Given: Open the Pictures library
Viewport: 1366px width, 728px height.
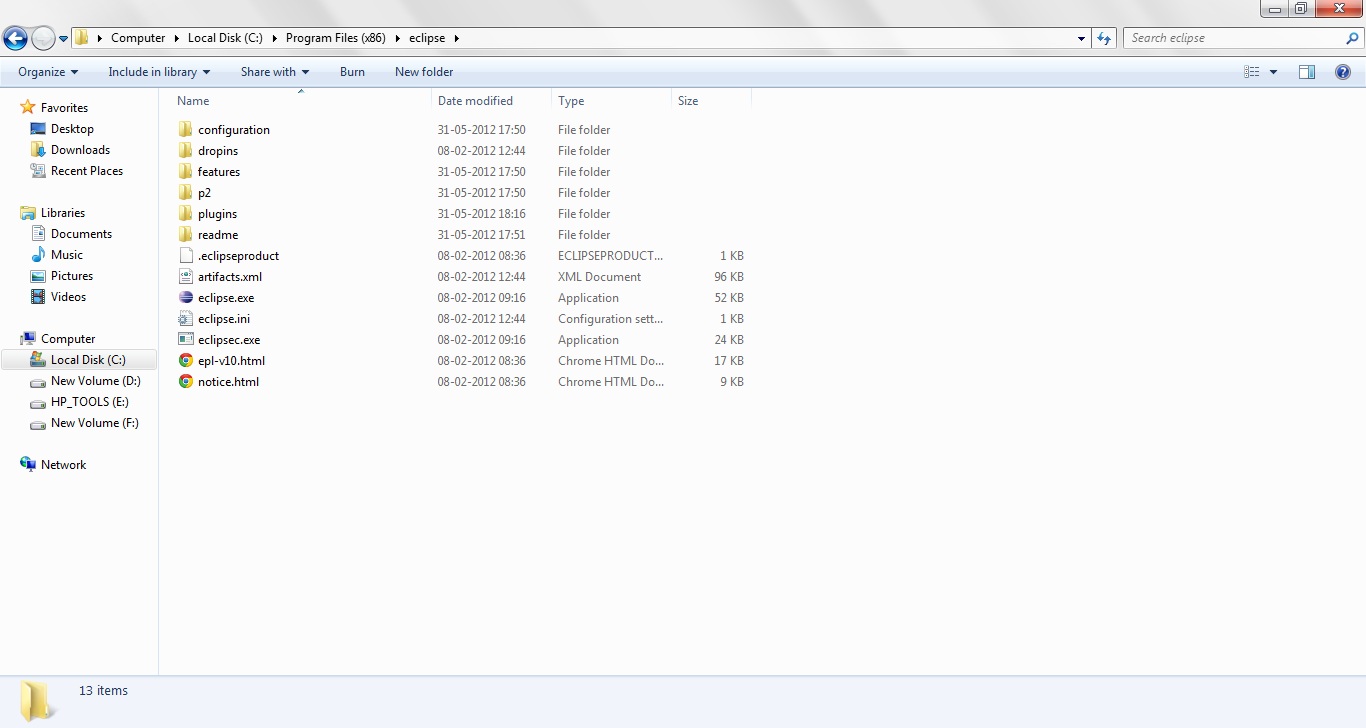Looking at the screenshot, I should coord(72,276).
